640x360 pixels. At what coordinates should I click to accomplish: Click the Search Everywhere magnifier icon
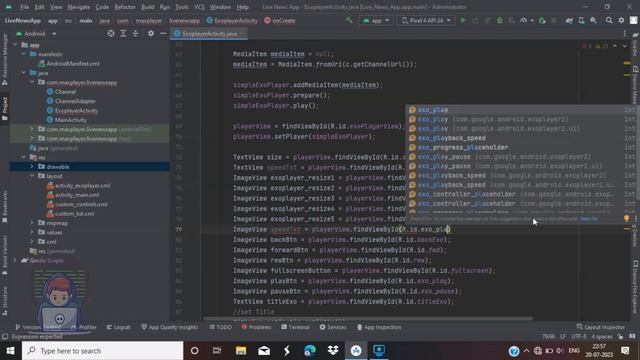(609, 20)
